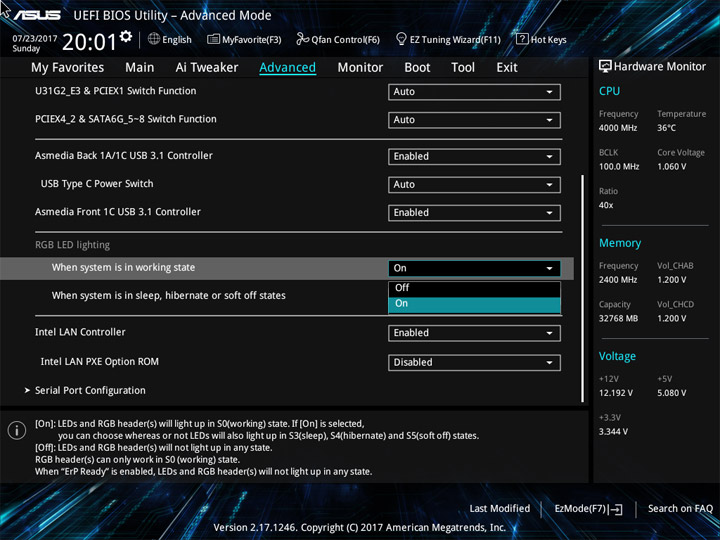Open the My Favorites tab
720x540 pixels.
point(68,68)
